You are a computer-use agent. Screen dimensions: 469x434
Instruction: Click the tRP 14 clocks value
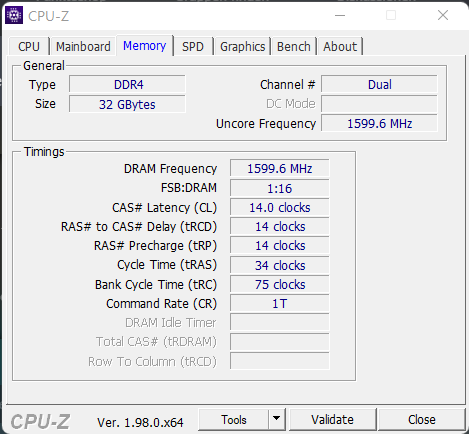tap(279, 245)
